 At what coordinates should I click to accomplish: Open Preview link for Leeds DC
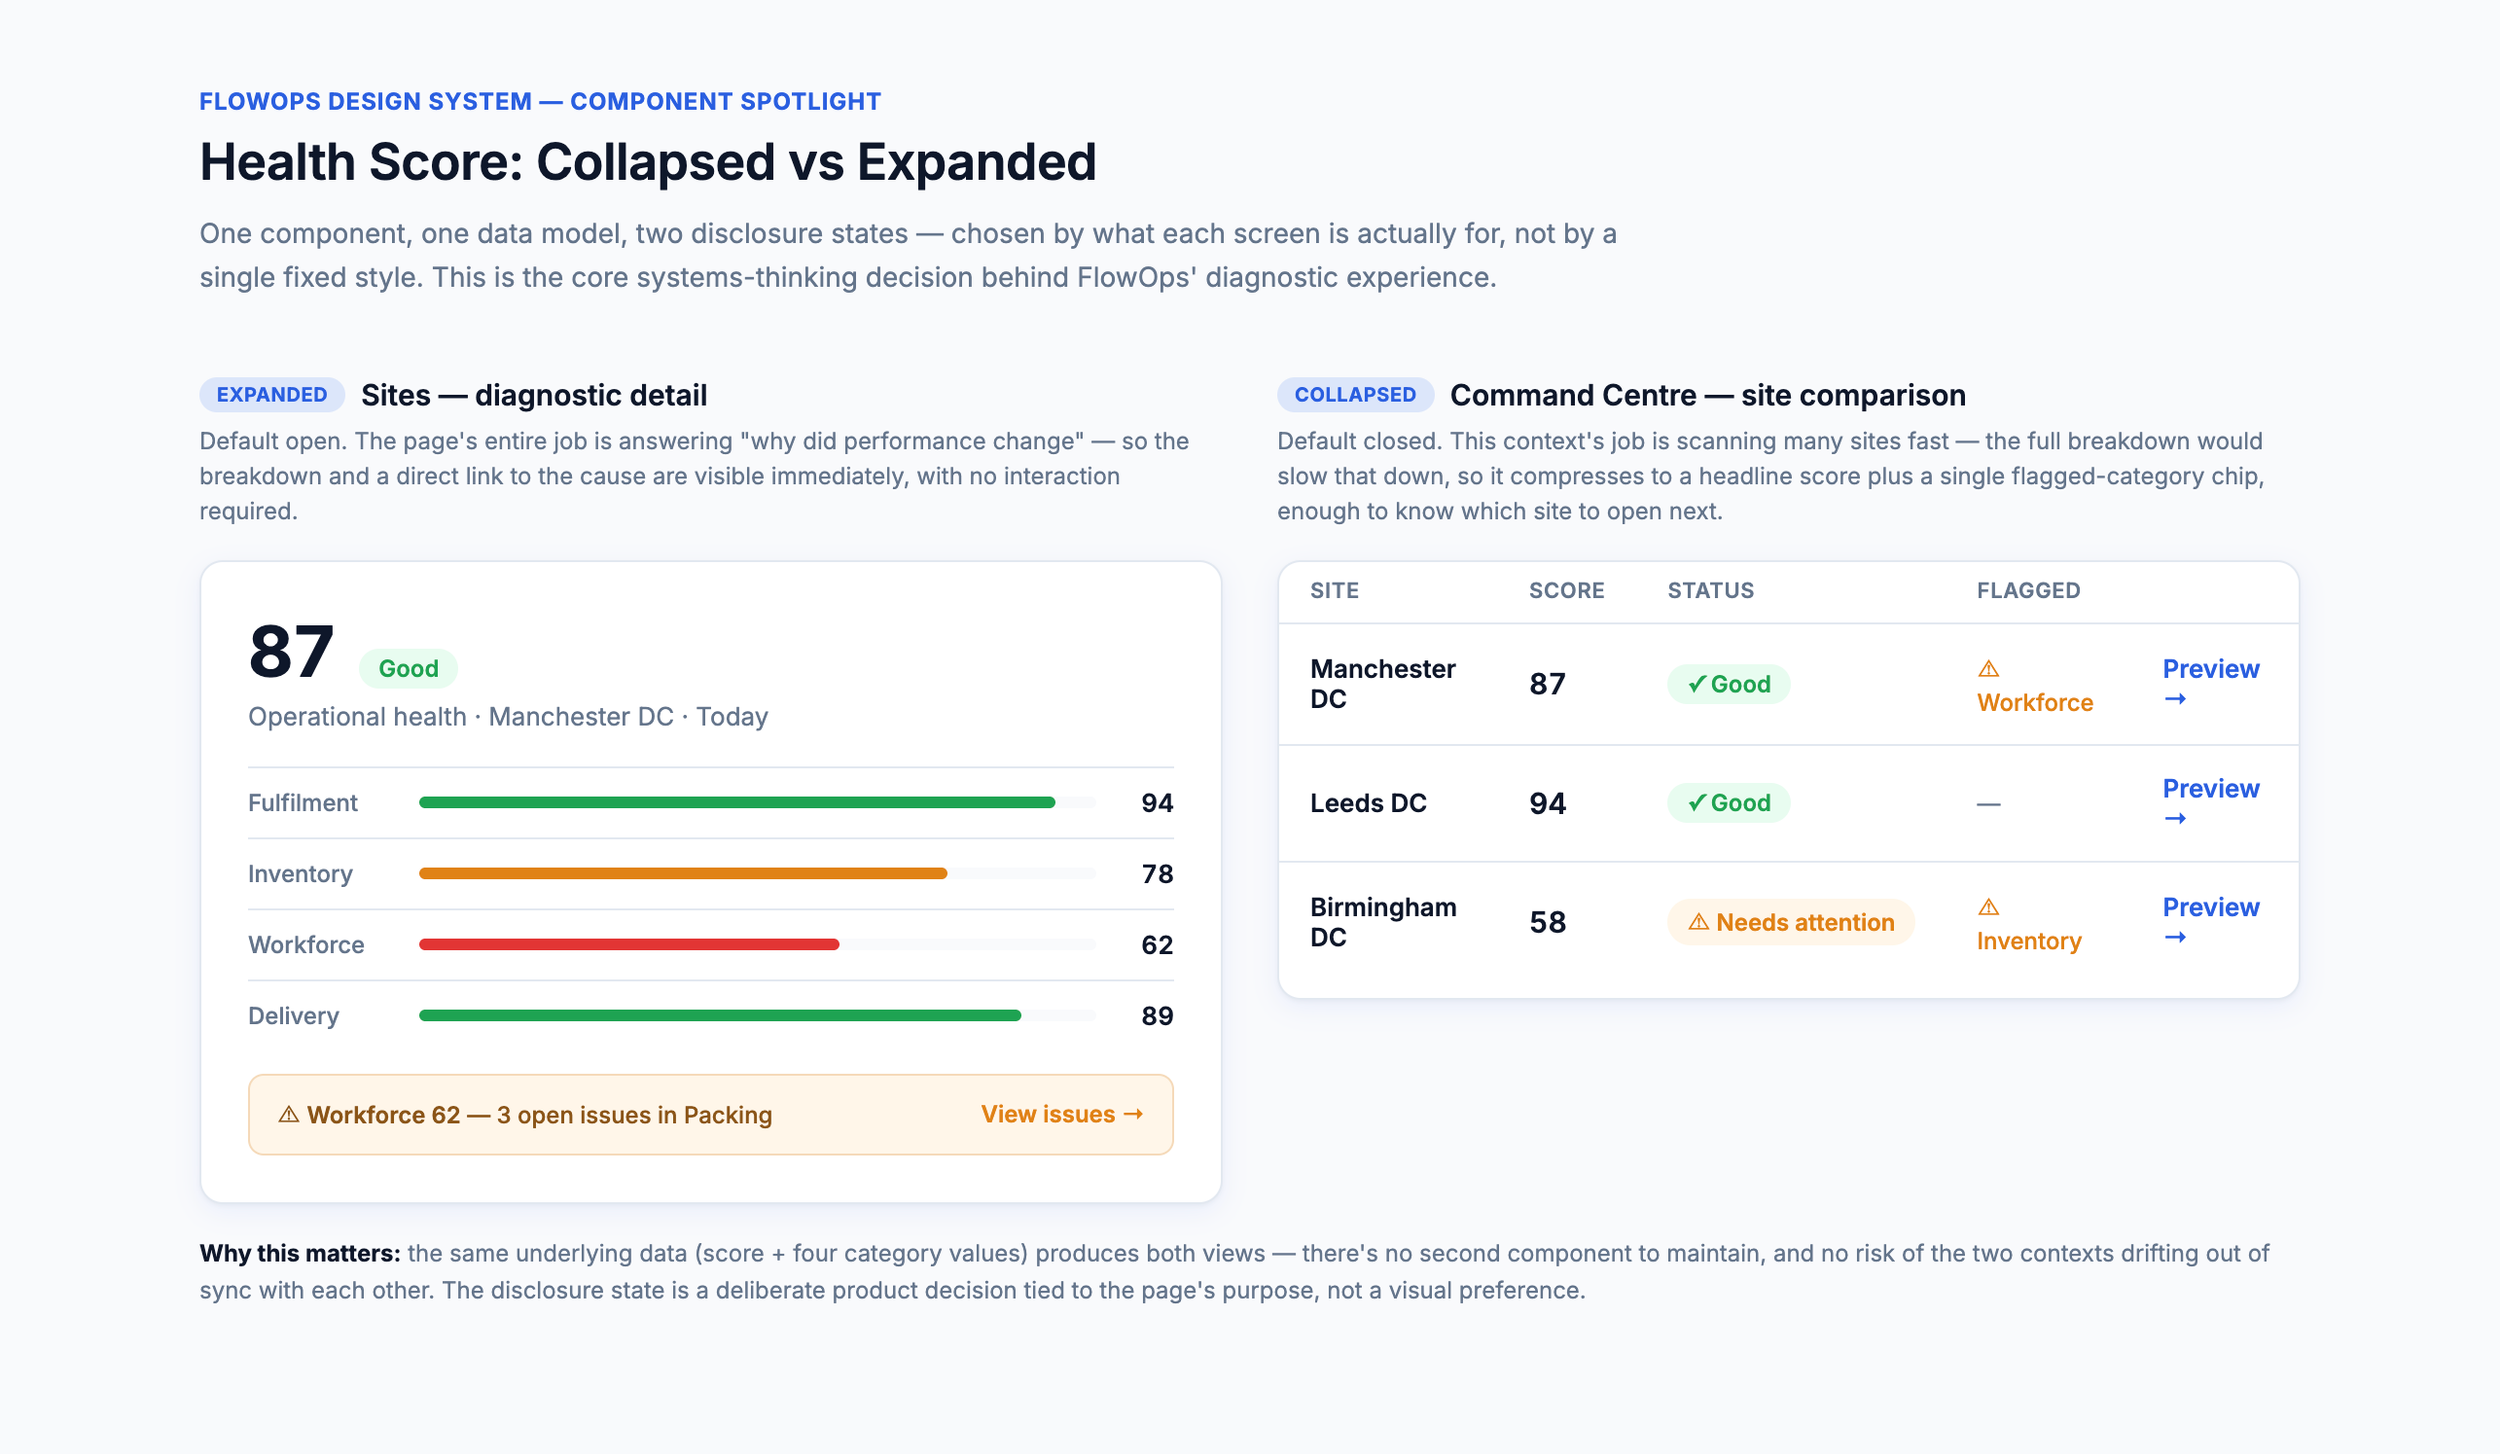tap(2210, 803)
